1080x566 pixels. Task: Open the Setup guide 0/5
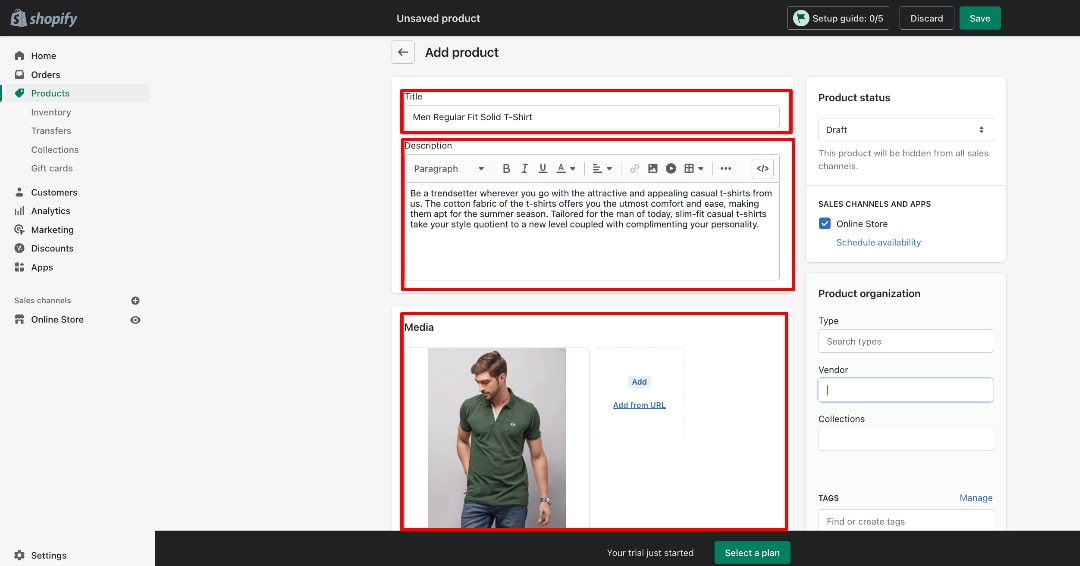coord(838,19)
